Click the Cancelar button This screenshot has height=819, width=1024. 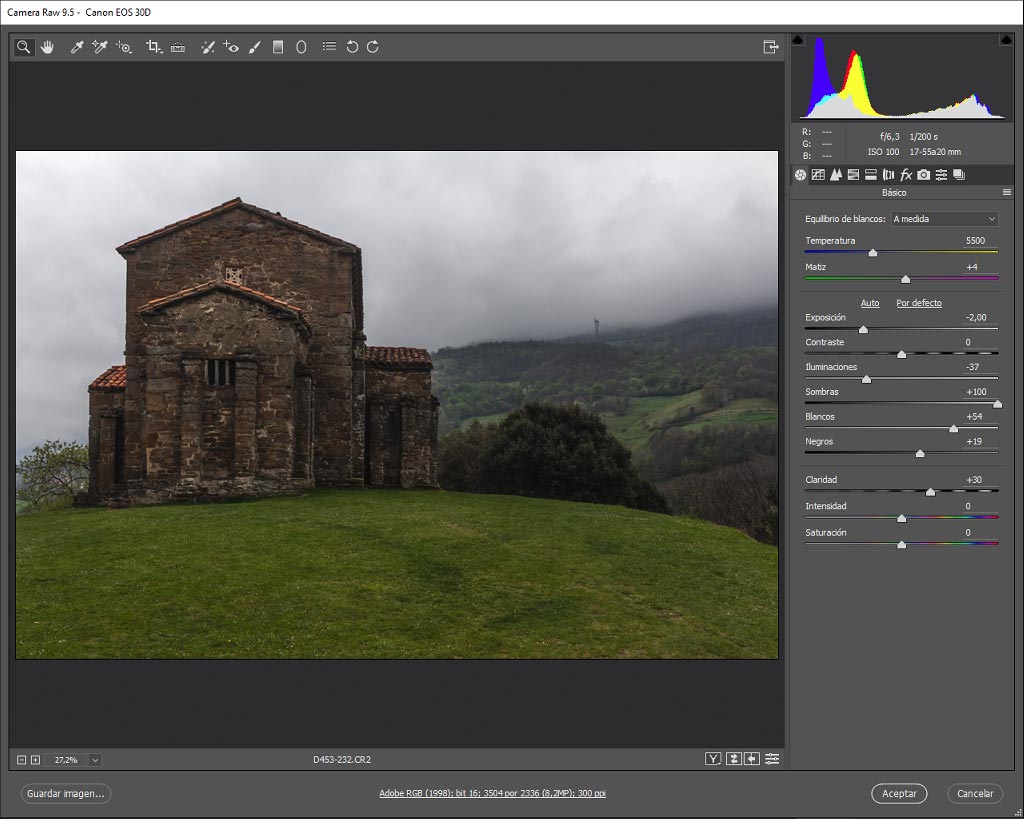[975, 794]
